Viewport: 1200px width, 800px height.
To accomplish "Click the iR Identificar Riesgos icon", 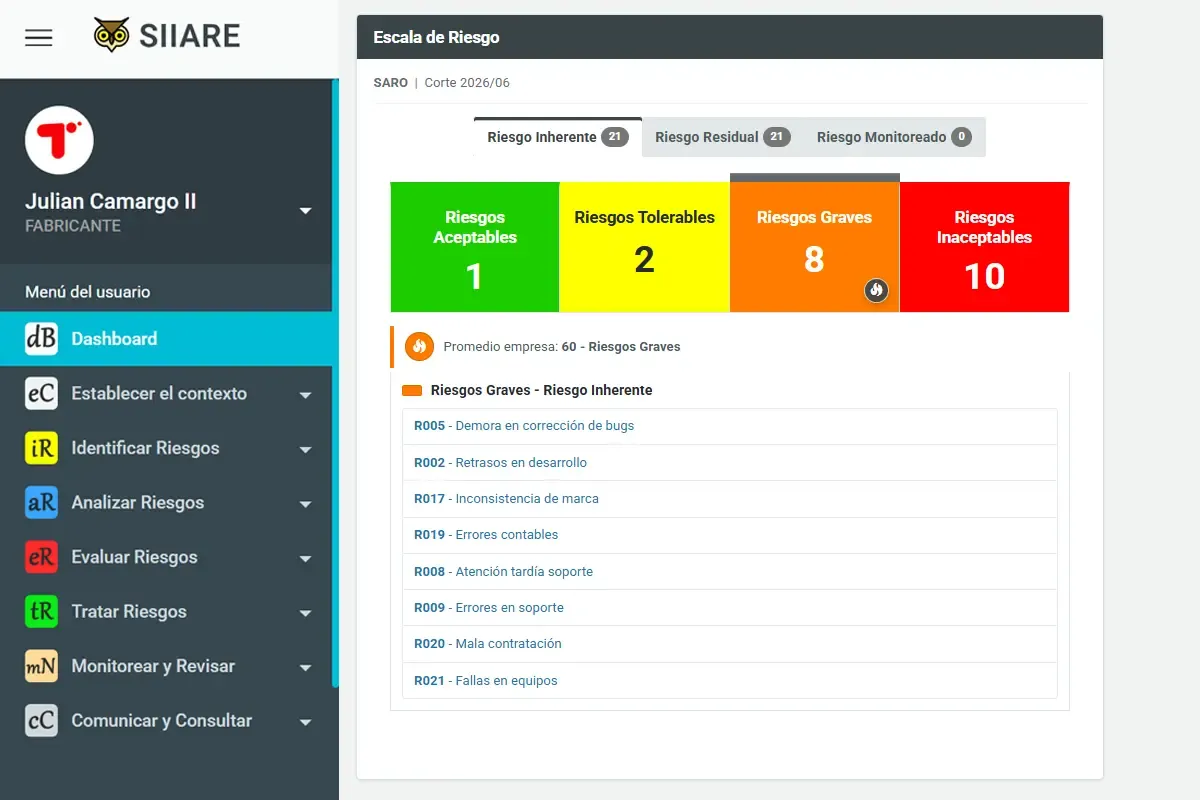I will click(41, 448).
